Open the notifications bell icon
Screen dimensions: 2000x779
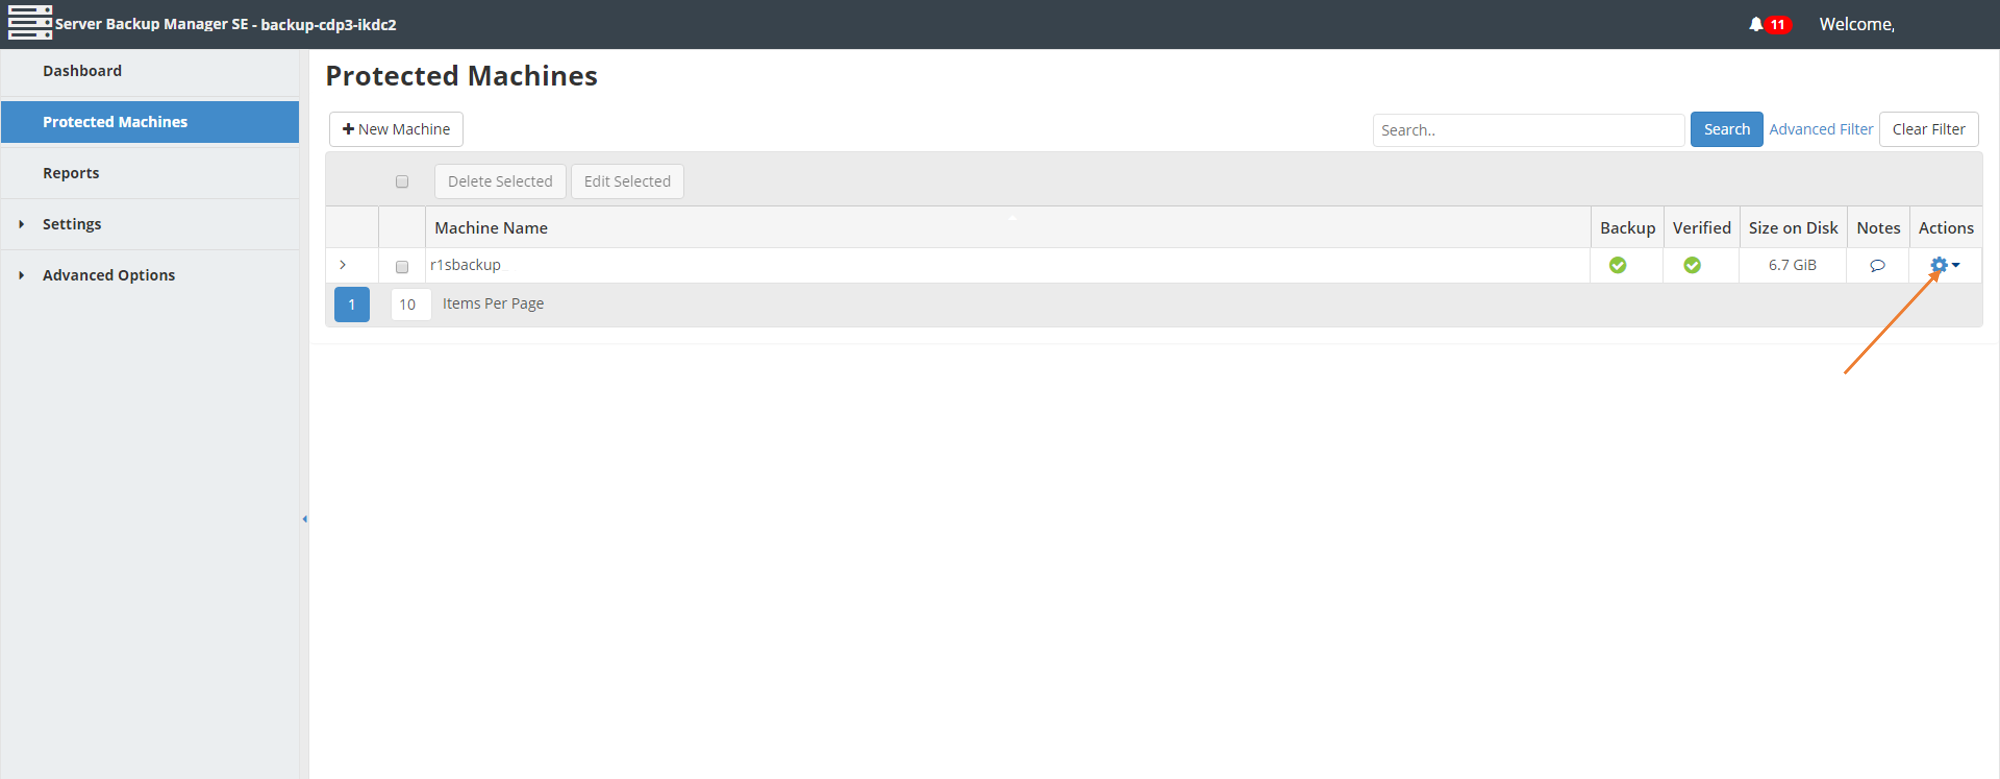(x=1756, y=24)
